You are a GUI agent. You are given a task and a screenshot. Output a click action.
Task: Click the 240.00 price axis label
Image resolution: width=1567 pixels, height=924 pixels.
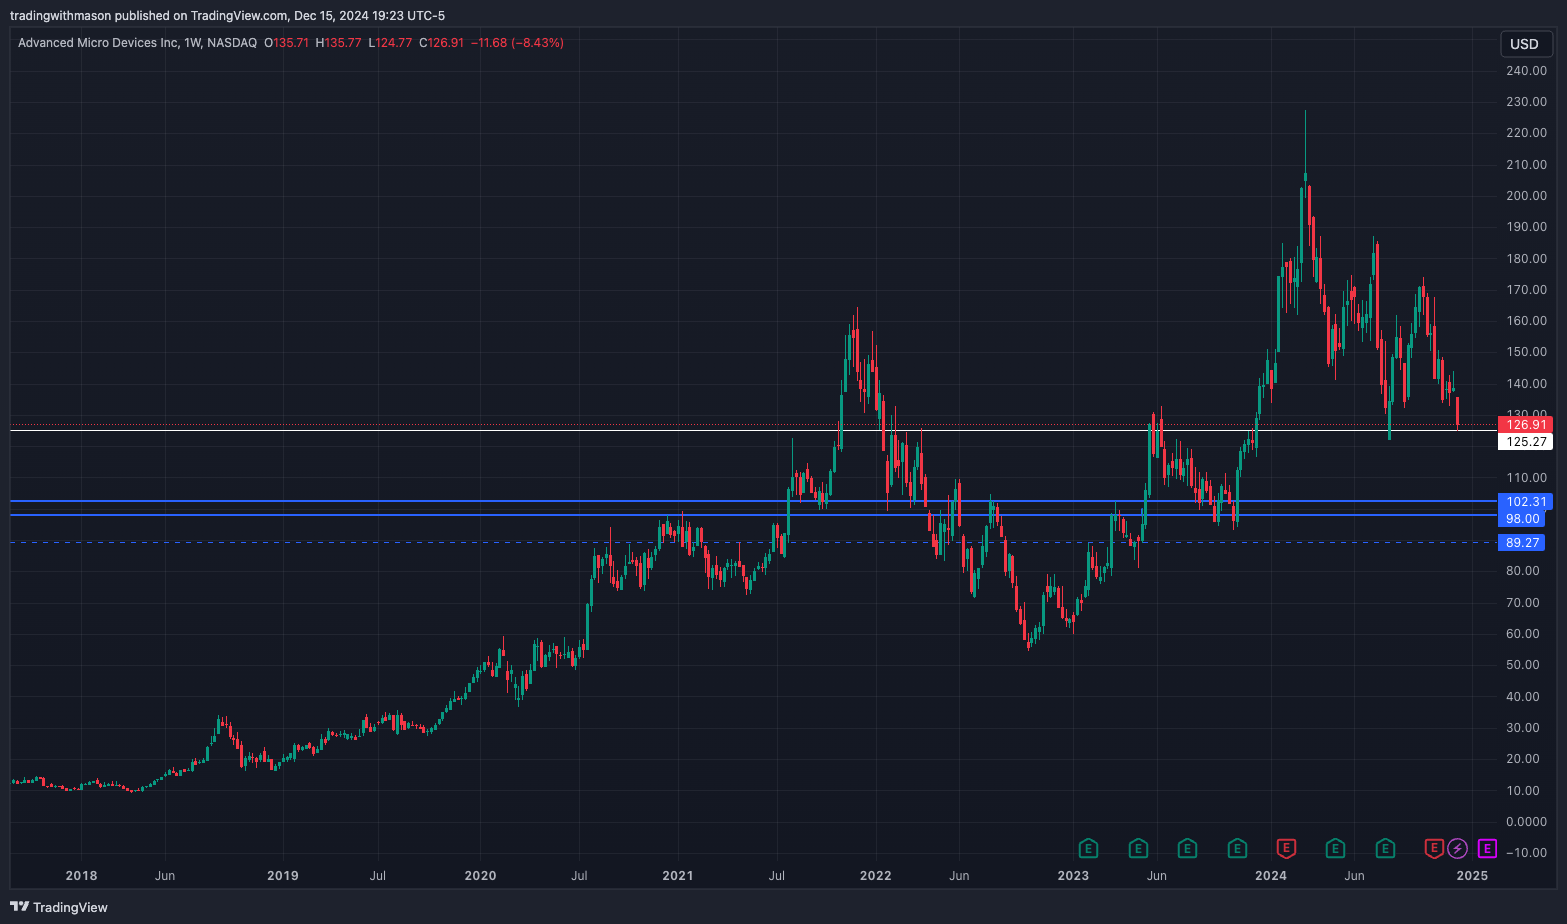pyautogui.click(x=1526, y=71)
